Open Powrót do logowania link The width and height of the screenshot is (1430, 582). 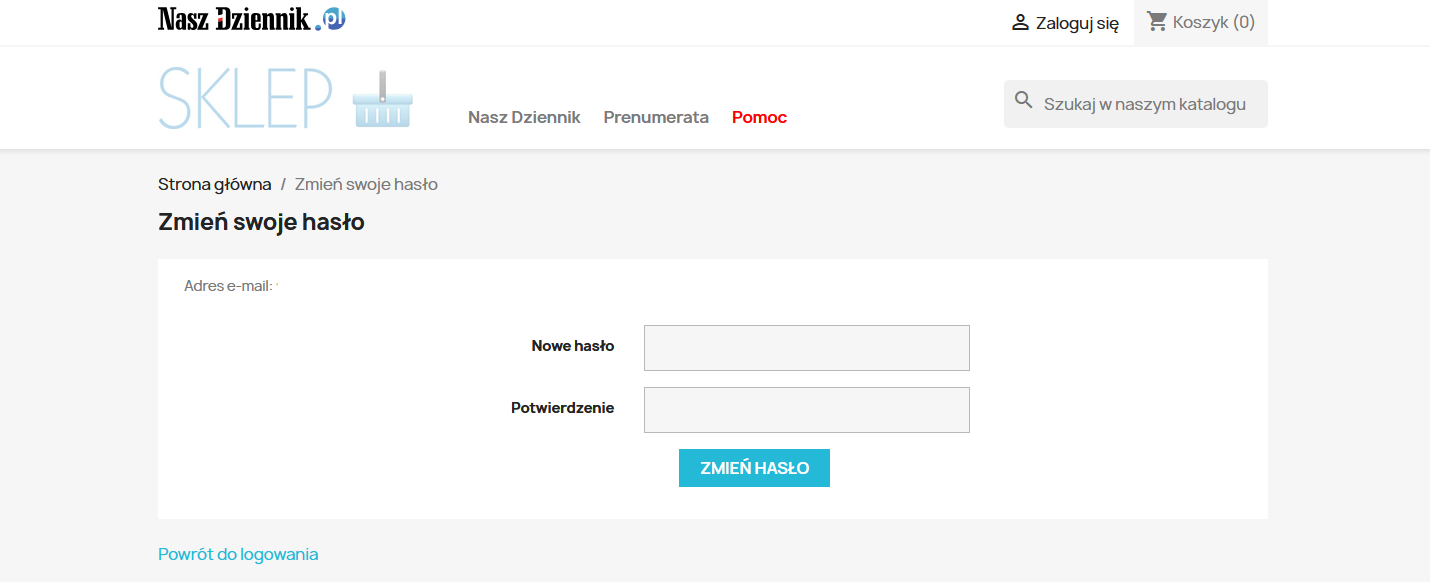pos(237,553)
